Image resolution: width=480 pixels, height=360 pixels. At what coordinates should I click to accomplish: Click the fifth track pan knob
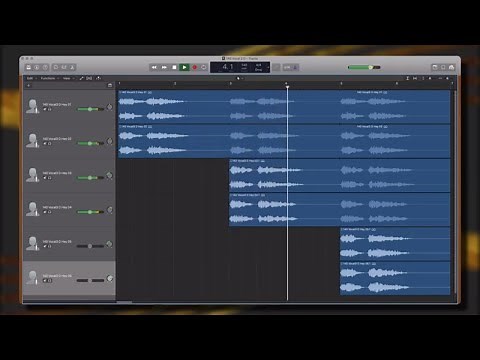109,244
